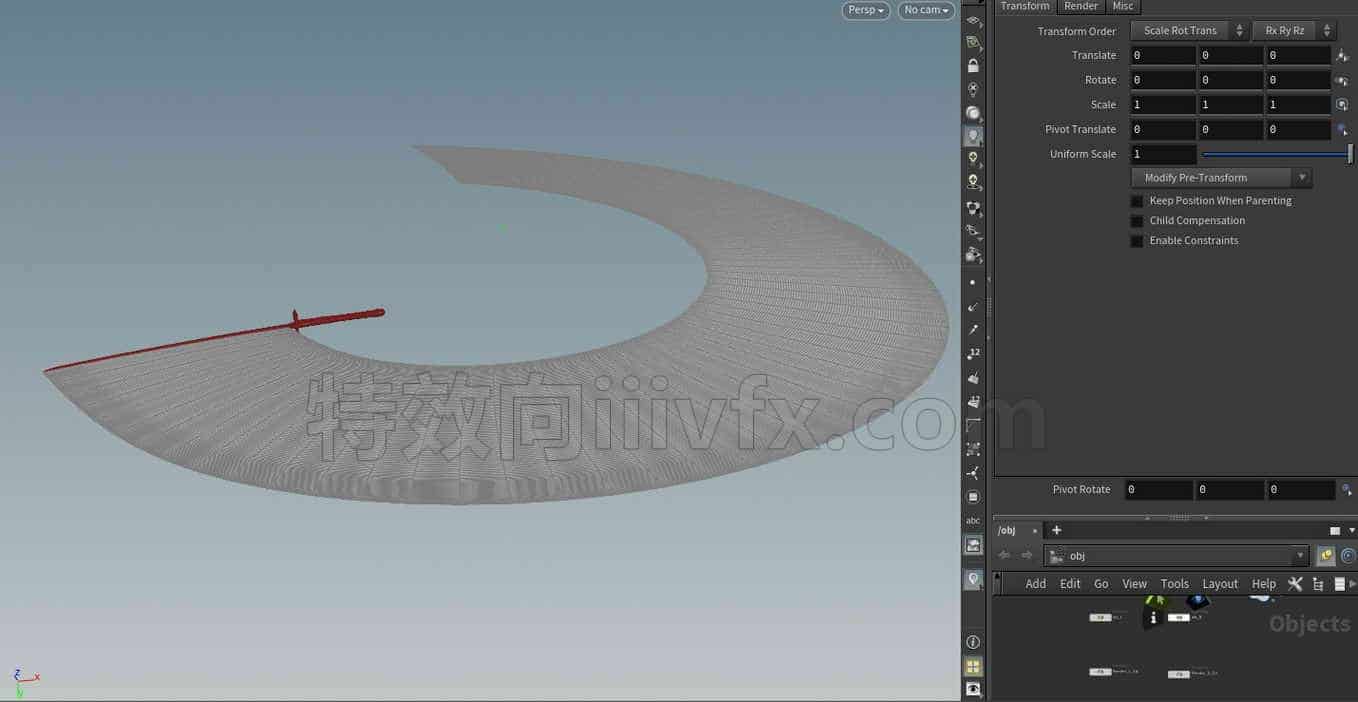Switch to the Render tab
Image resolution: width=1358 pixels, height=702 pixels.
(x=1081, y=6)
